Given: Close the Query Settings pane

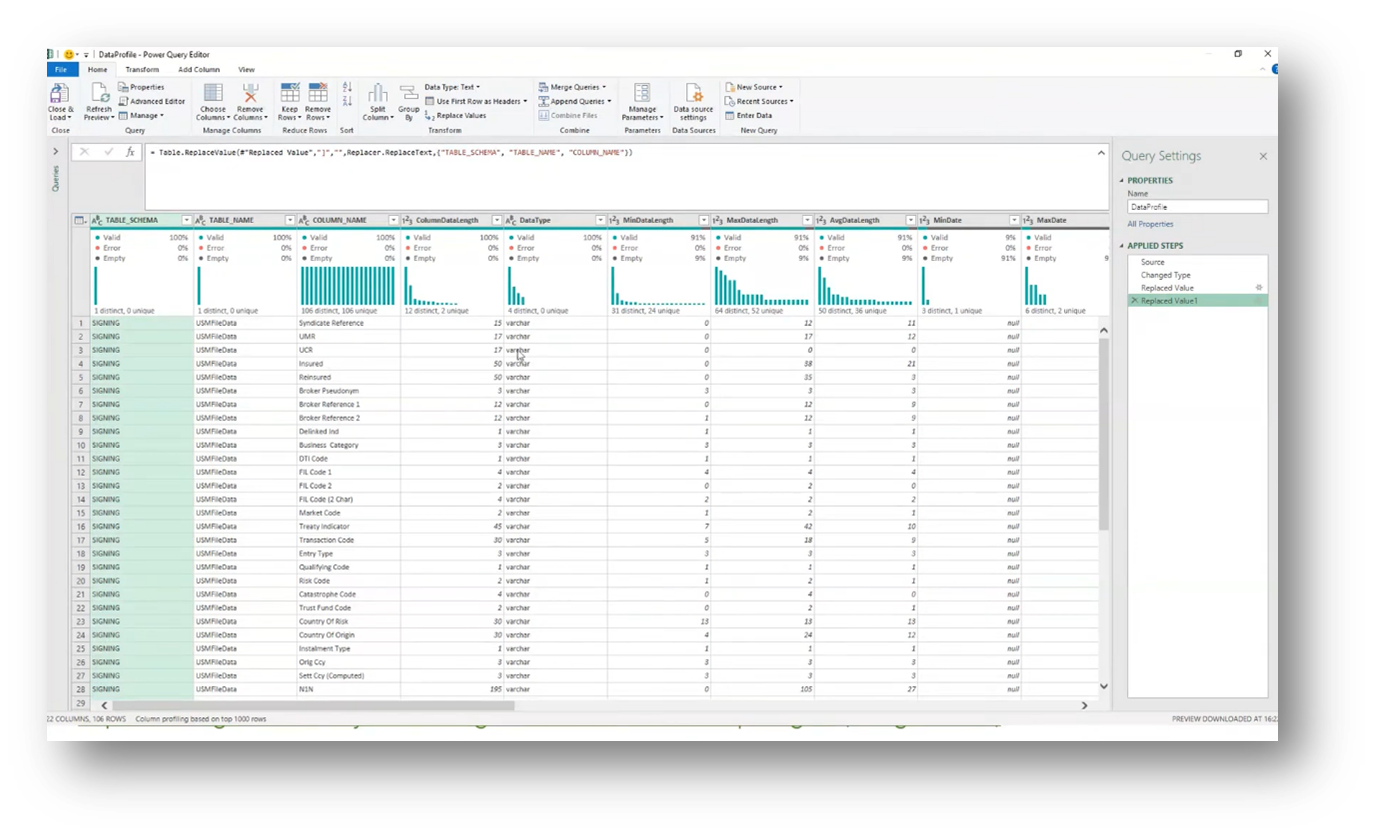Looking at the screenshot, I should (x=1263, y=156).
